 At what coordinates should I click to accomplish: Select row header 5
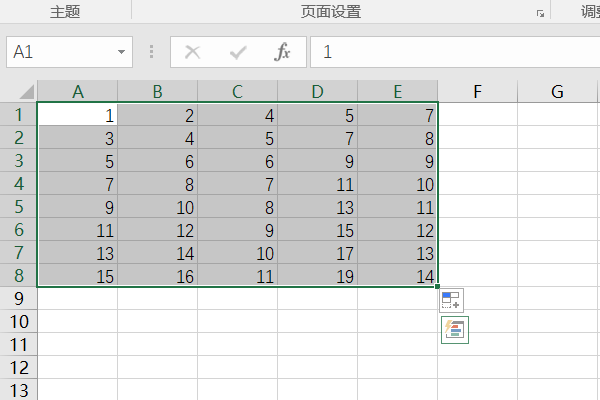tap(18, 207)
